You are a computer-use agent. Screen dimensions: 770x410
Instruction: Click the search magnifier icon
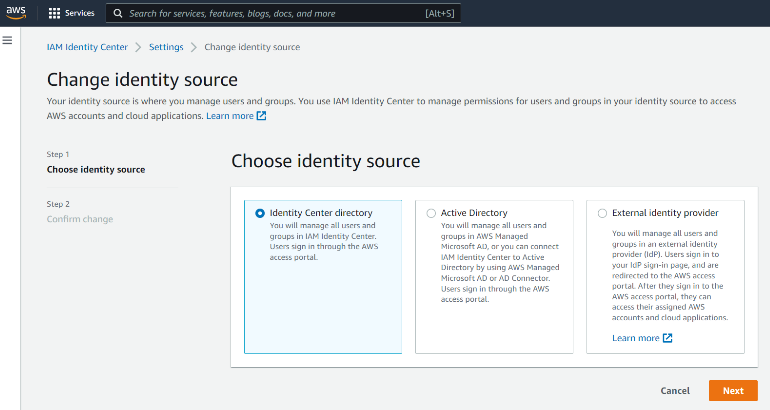click(118, 13)
